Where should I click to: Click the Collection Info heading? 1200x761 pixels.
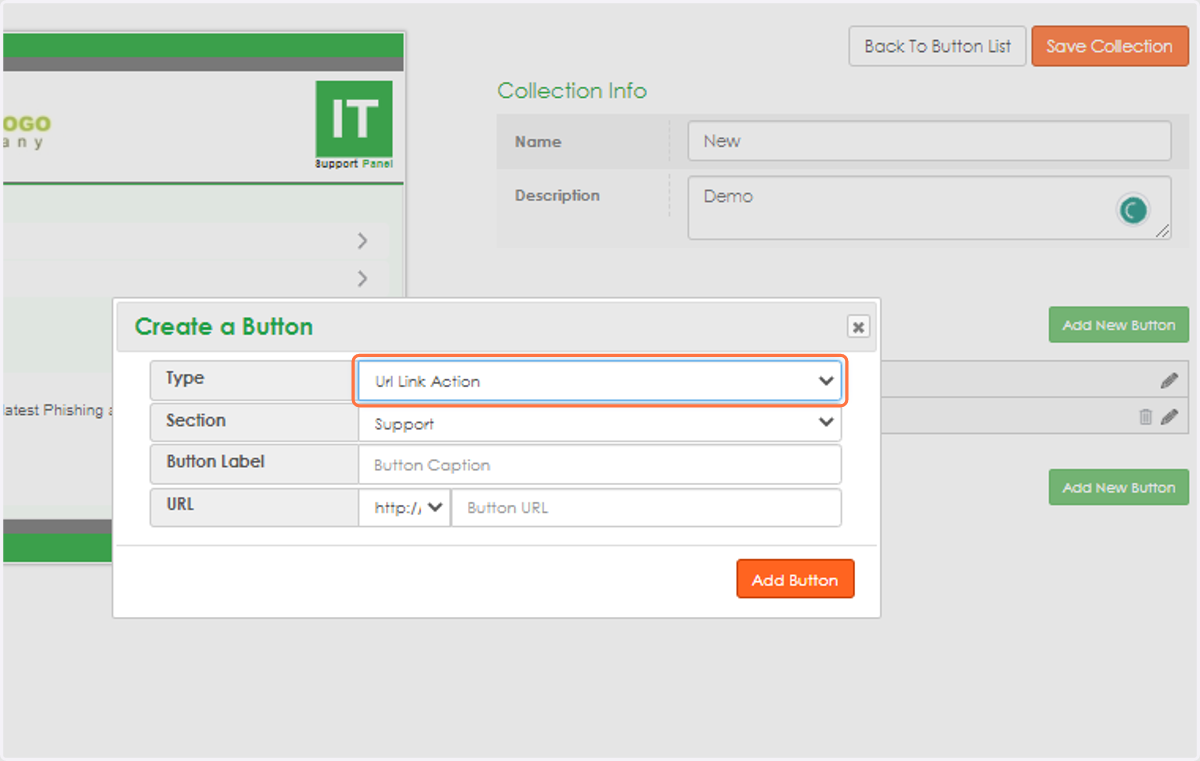click(x=572, y=91)
